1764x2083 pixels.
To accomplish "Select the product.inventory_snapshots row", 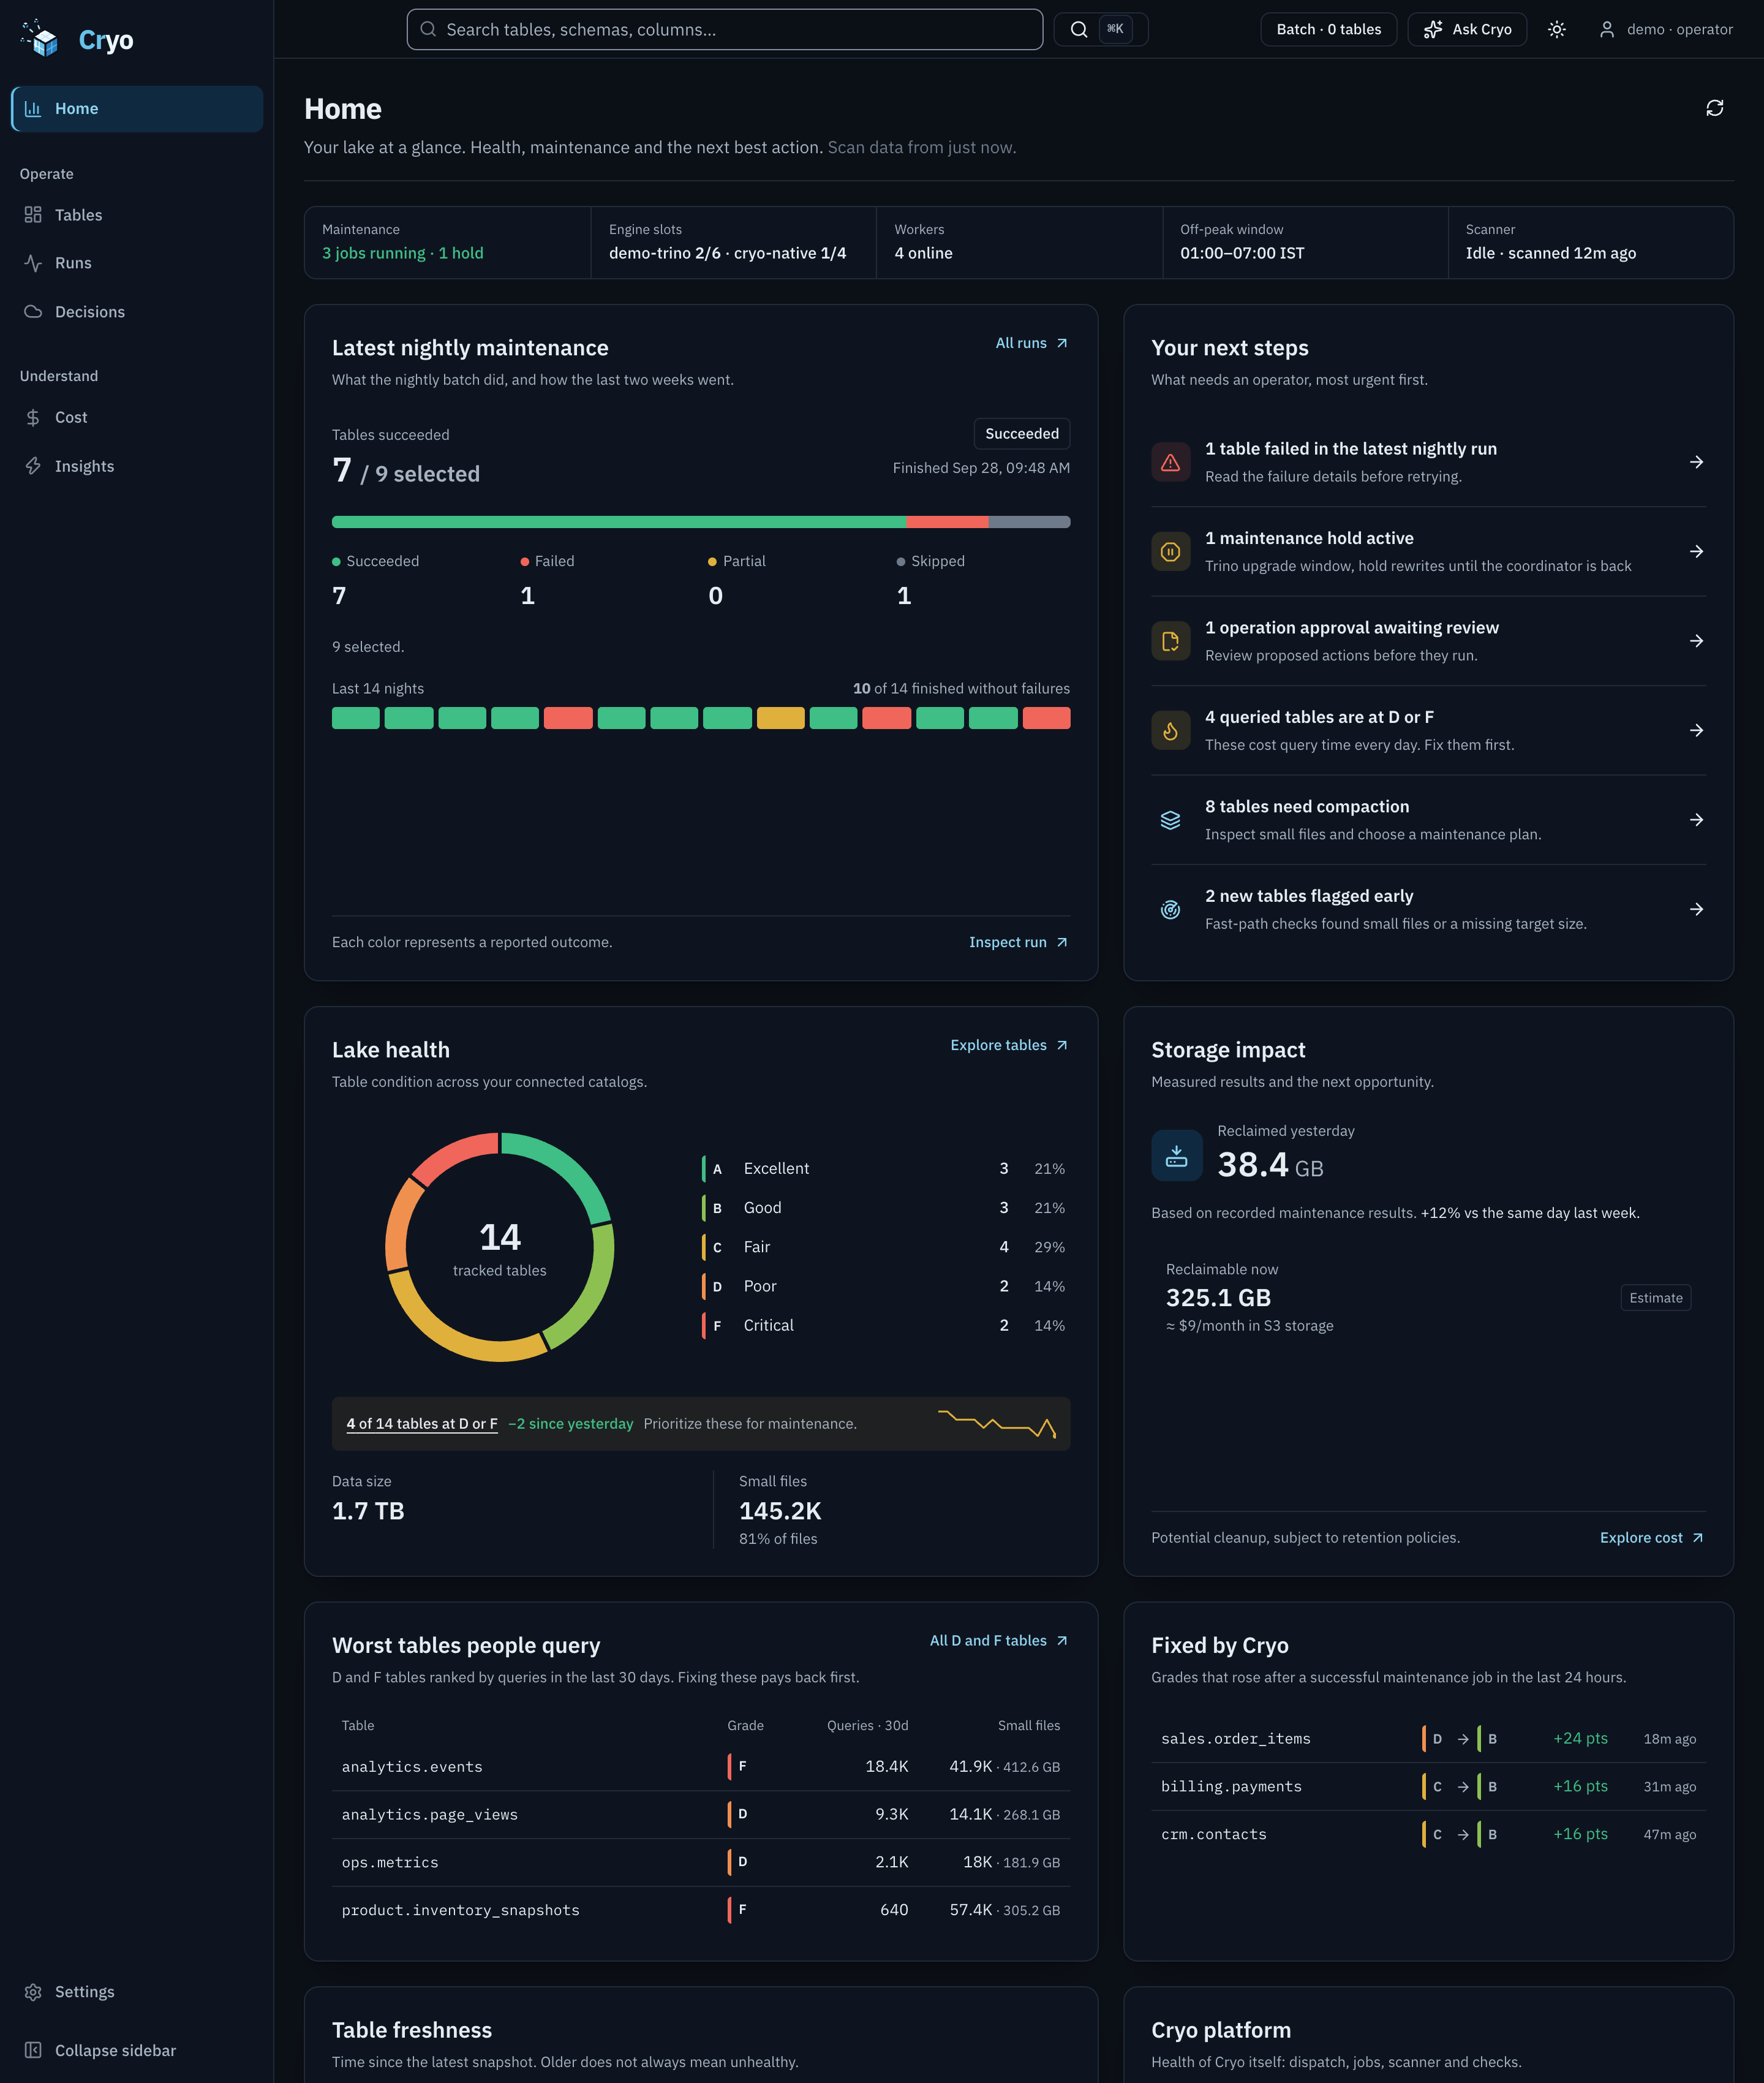I will [701, 1910].
